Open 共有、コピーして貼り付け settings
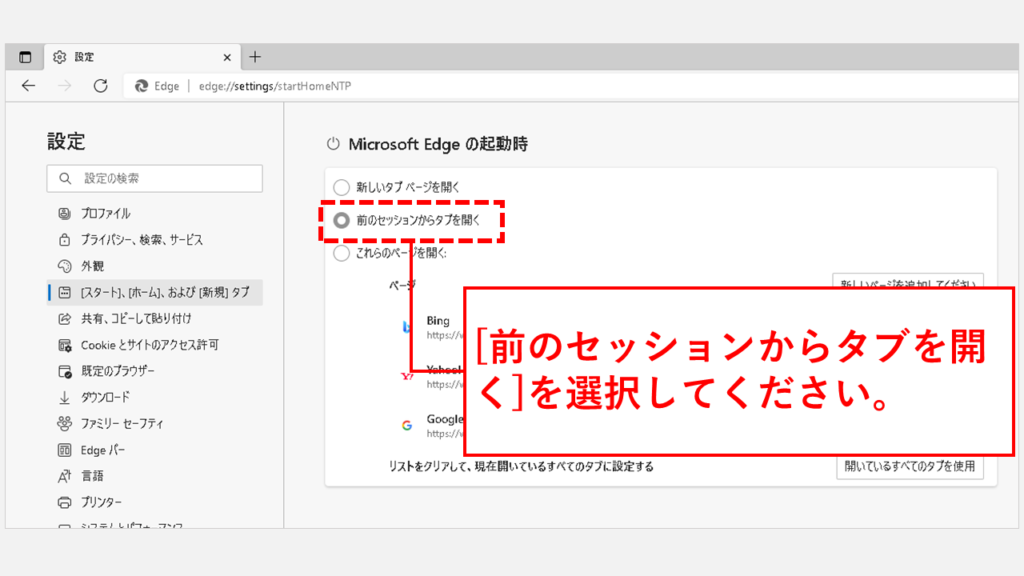The image size is (1024, 576). pyautogui.click(x=136, y=318)
